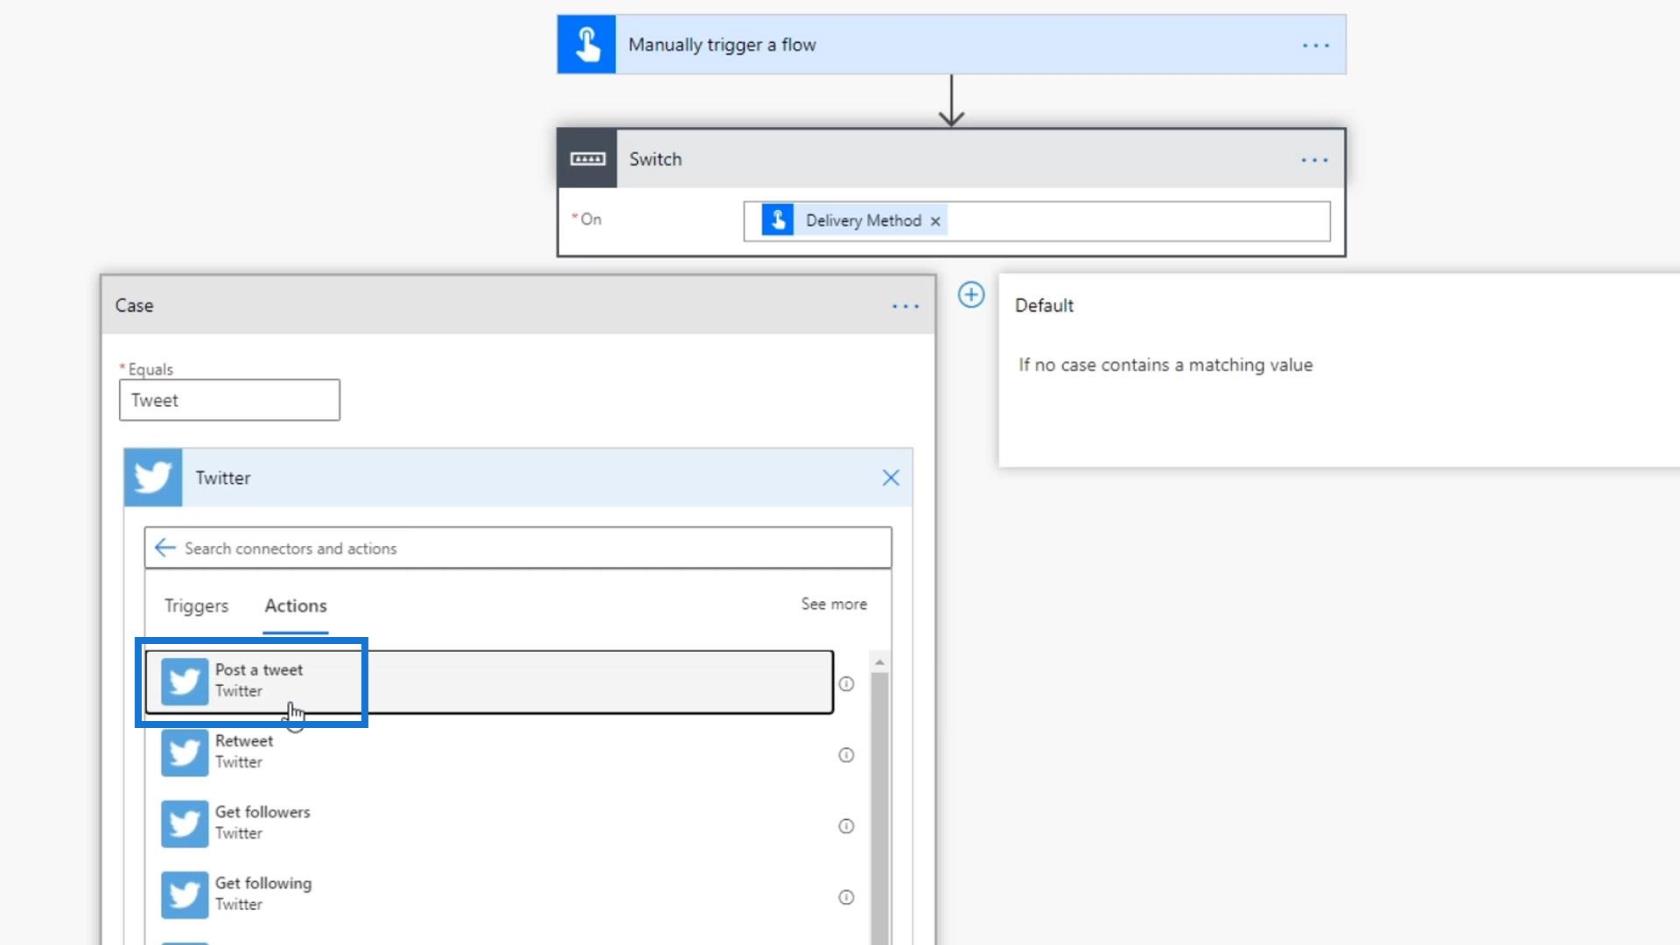
Task: Open the Case ellipsis menu
Action: pyautogui.click(x=905, y=306)
